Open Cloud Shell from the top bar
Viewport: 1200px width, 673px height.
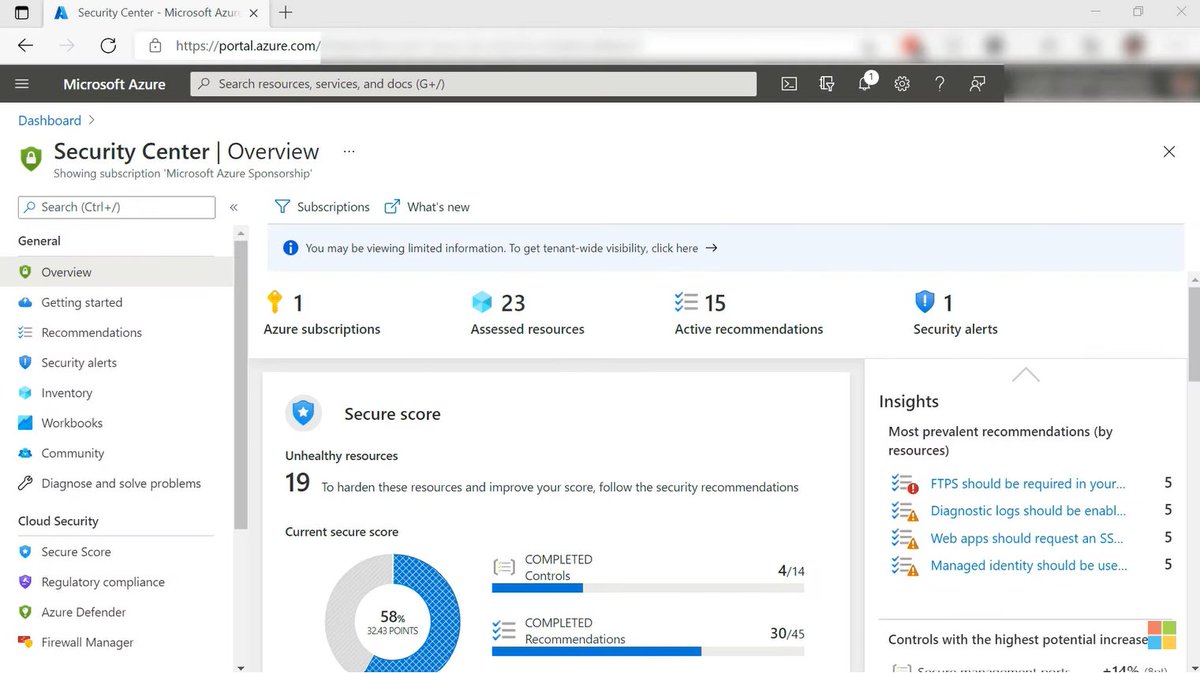click(789, 84)
